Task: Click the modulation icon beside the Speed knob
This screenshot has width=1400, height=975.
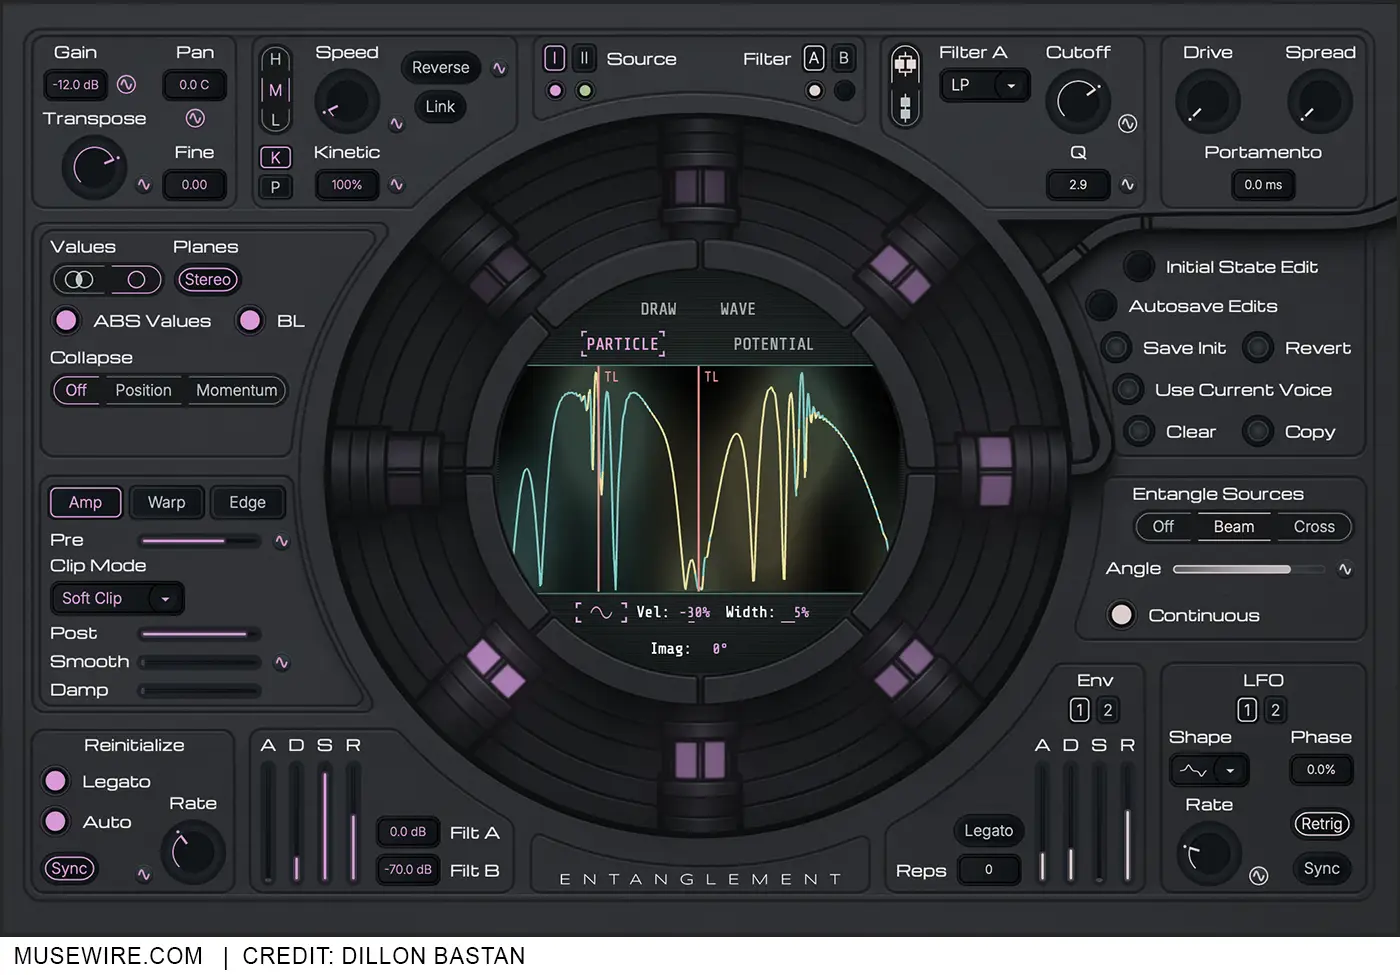Action: [x=396, y=123]
